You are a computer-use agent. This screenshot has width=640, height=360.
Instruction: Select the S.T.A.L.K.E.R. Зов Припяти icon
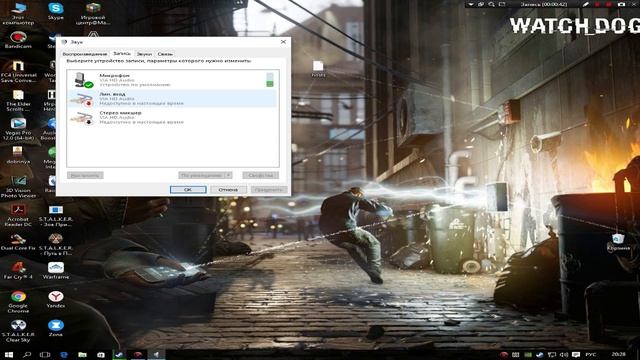coord(56,216)
